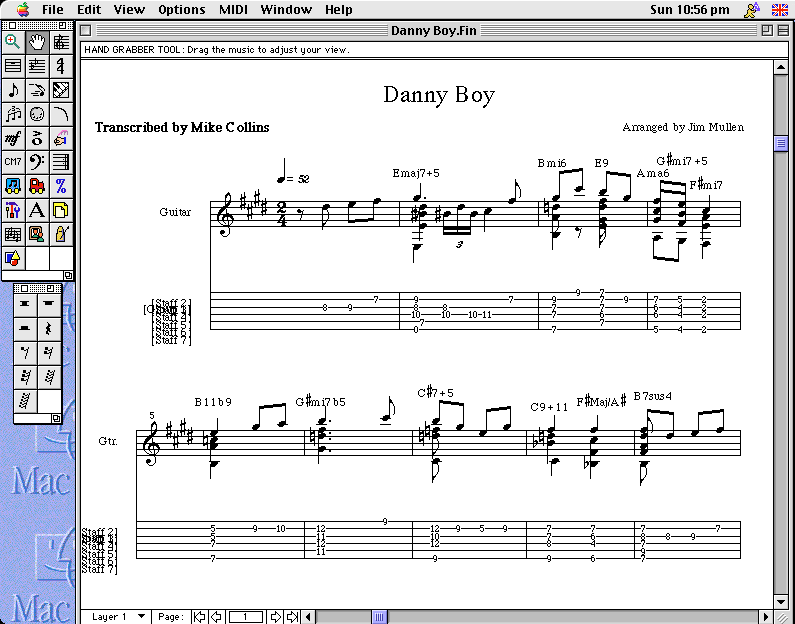Open the Options menu
795x624 pixels.
182,10
